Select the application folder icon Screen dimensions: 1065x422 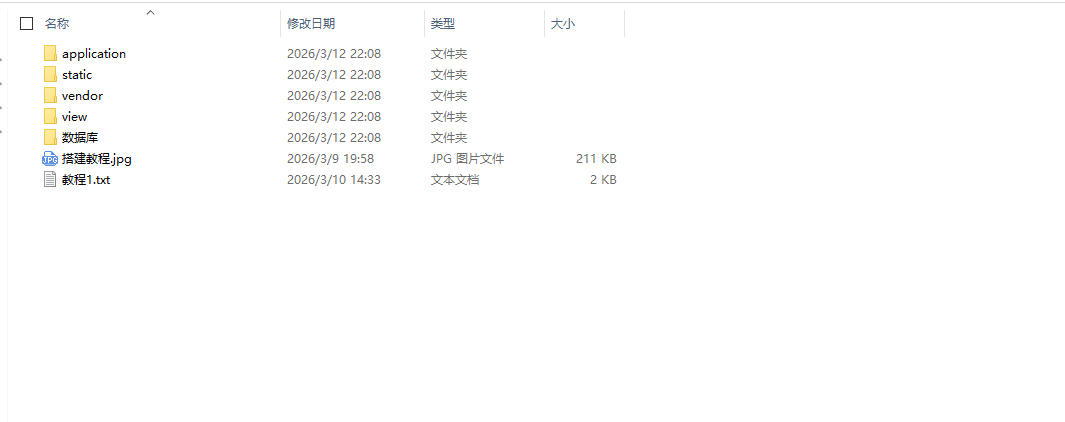click(x=50, y=54)
